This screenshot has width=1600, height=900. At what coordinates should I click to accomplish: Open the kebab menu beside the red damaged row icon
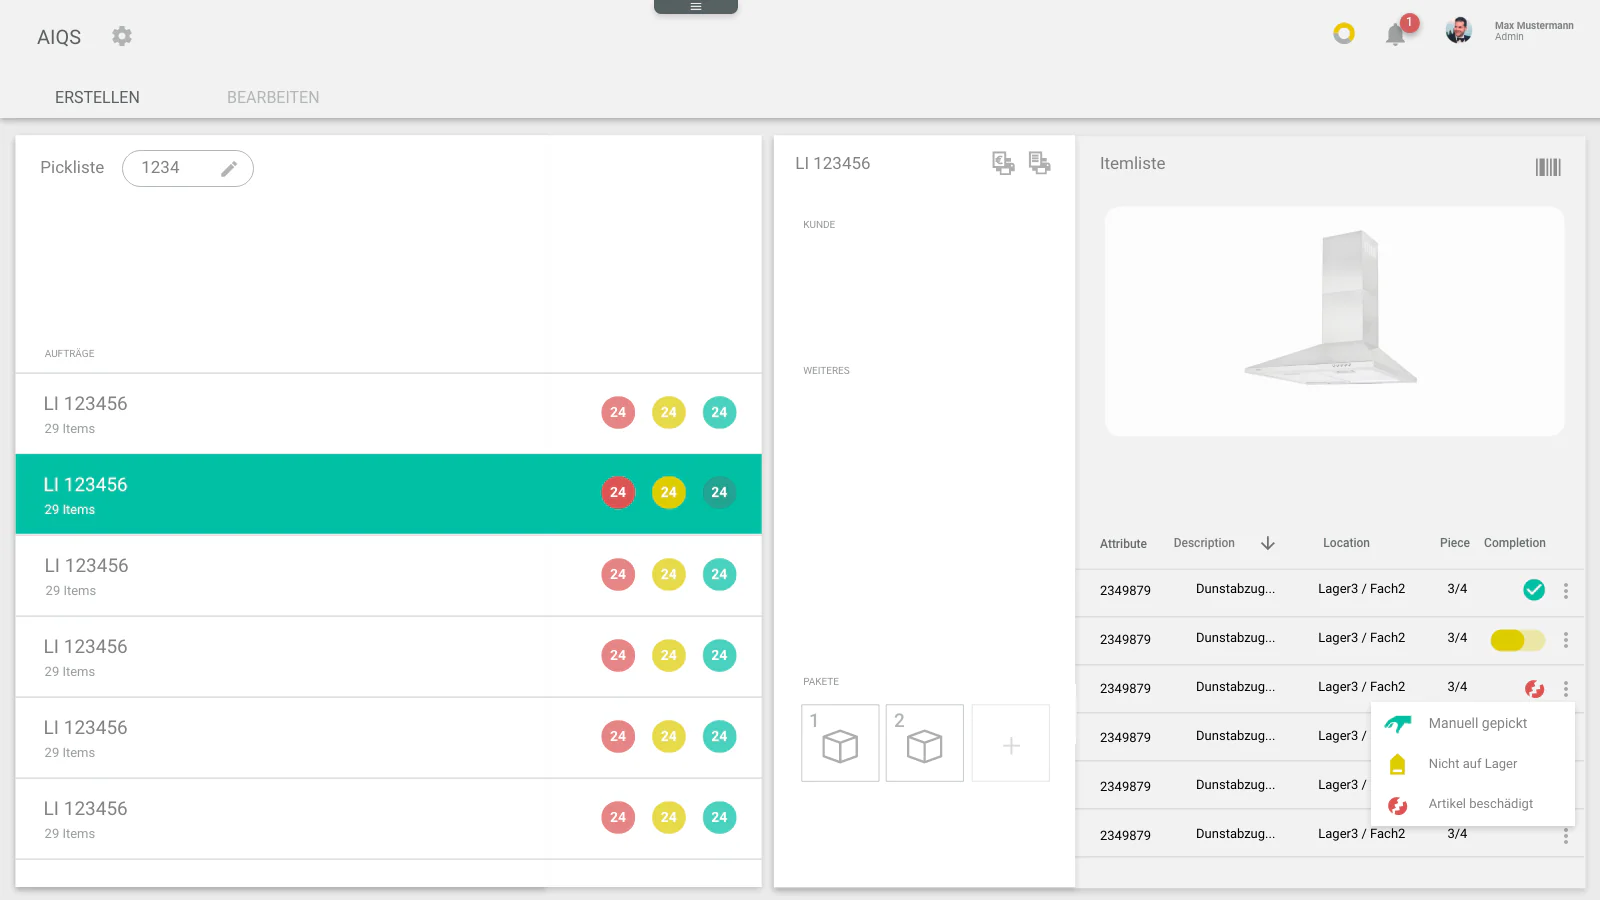pos(1566,689)
